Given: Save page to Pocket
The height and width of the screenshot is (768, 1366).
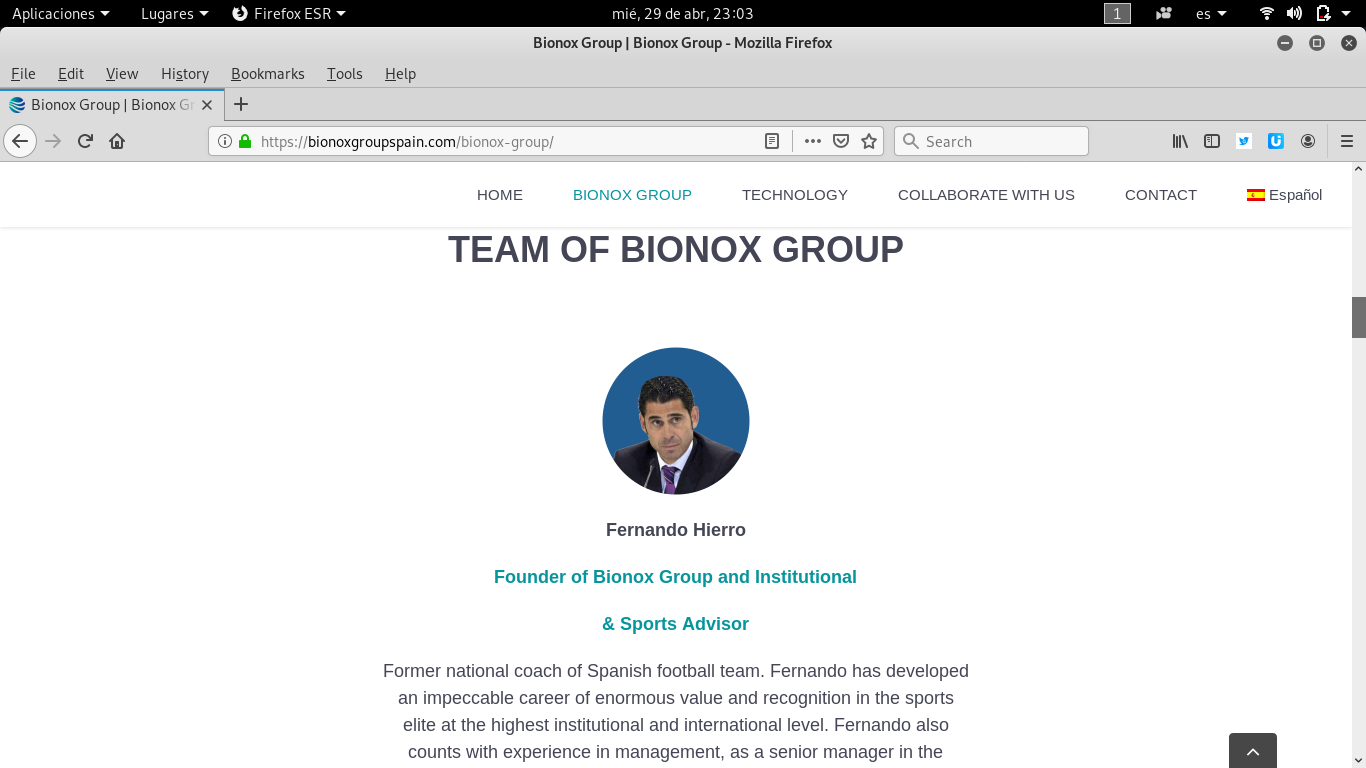Looking at the screenshot, I should point(841,141).
